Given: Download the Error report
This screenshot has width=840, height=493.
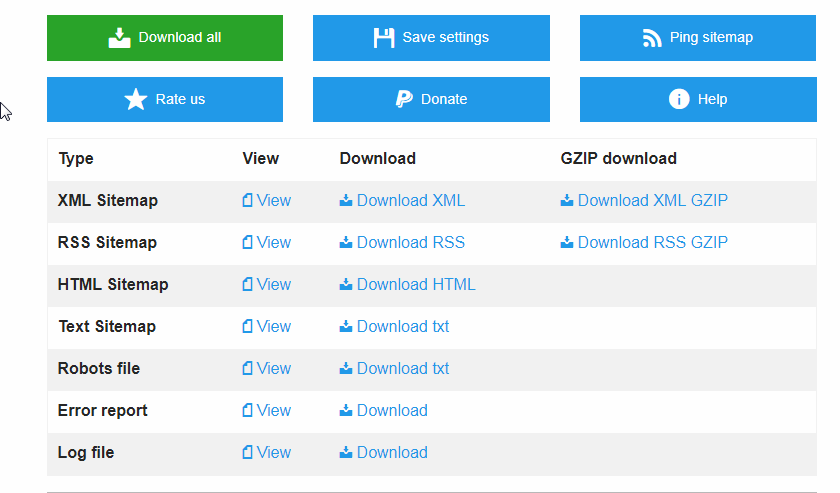Looking at the screenshot, I should [x=384, y=410].
